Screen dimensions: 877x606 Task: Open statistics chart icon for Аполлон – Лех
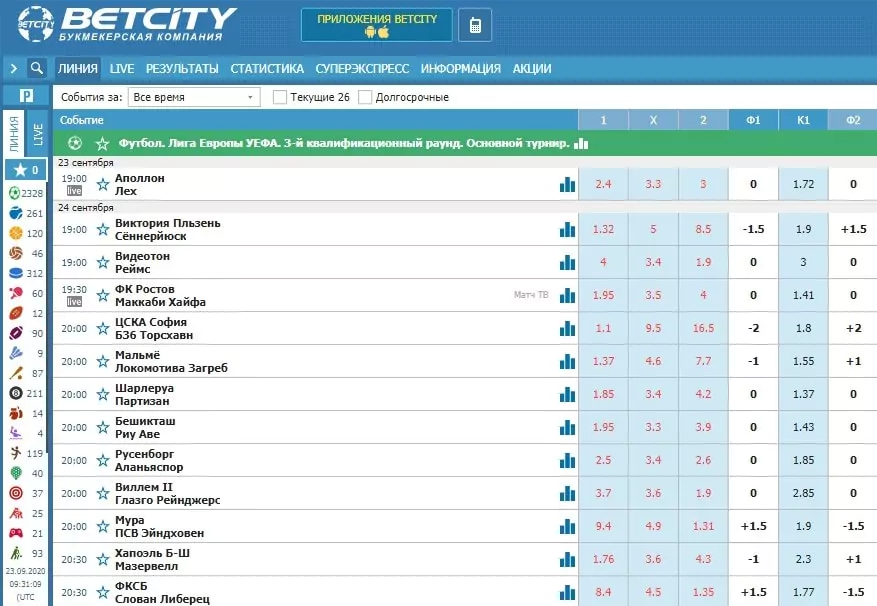567,184
